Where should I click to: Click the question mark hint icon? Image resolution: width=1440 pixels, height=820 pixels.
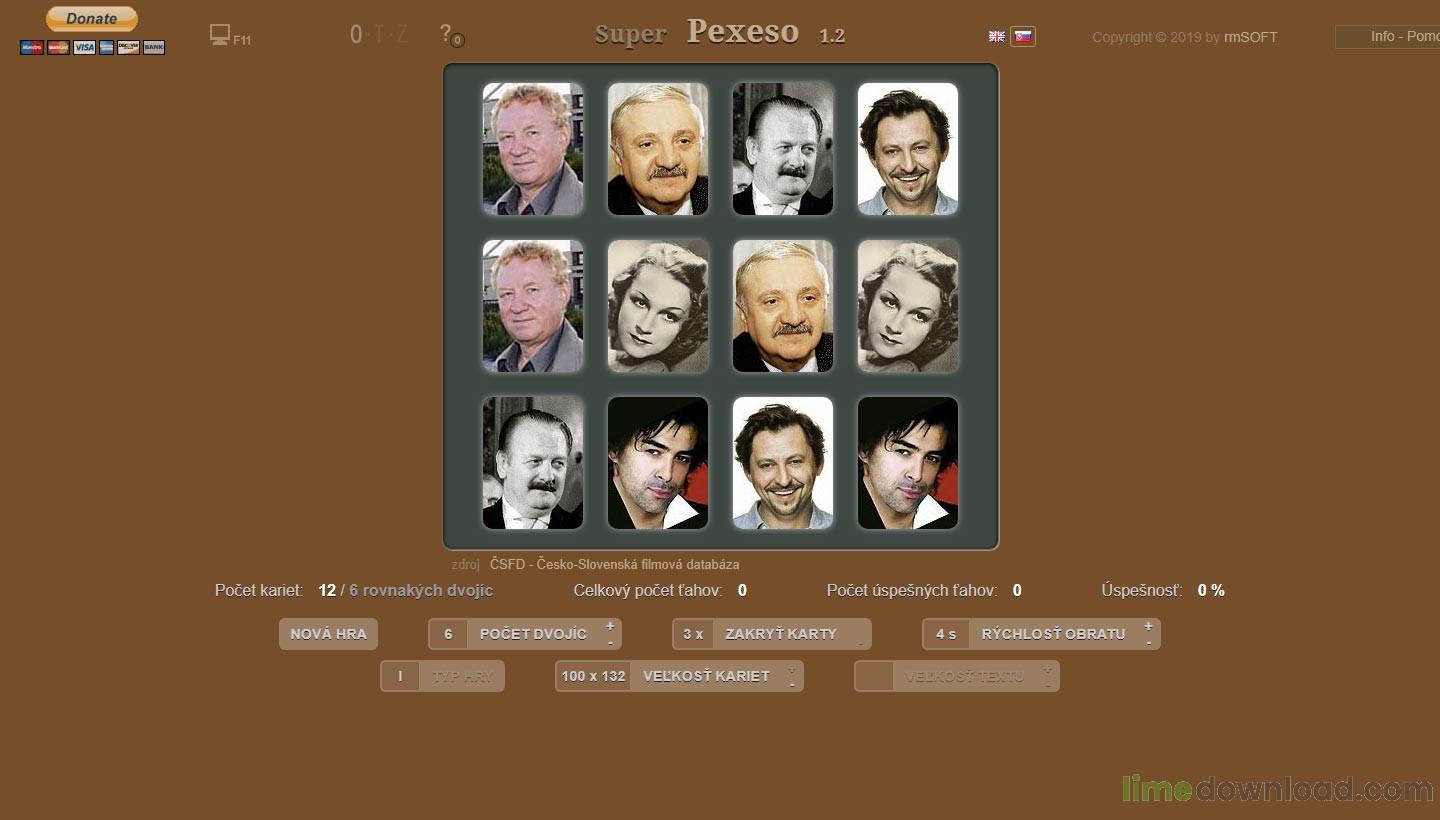449,35
